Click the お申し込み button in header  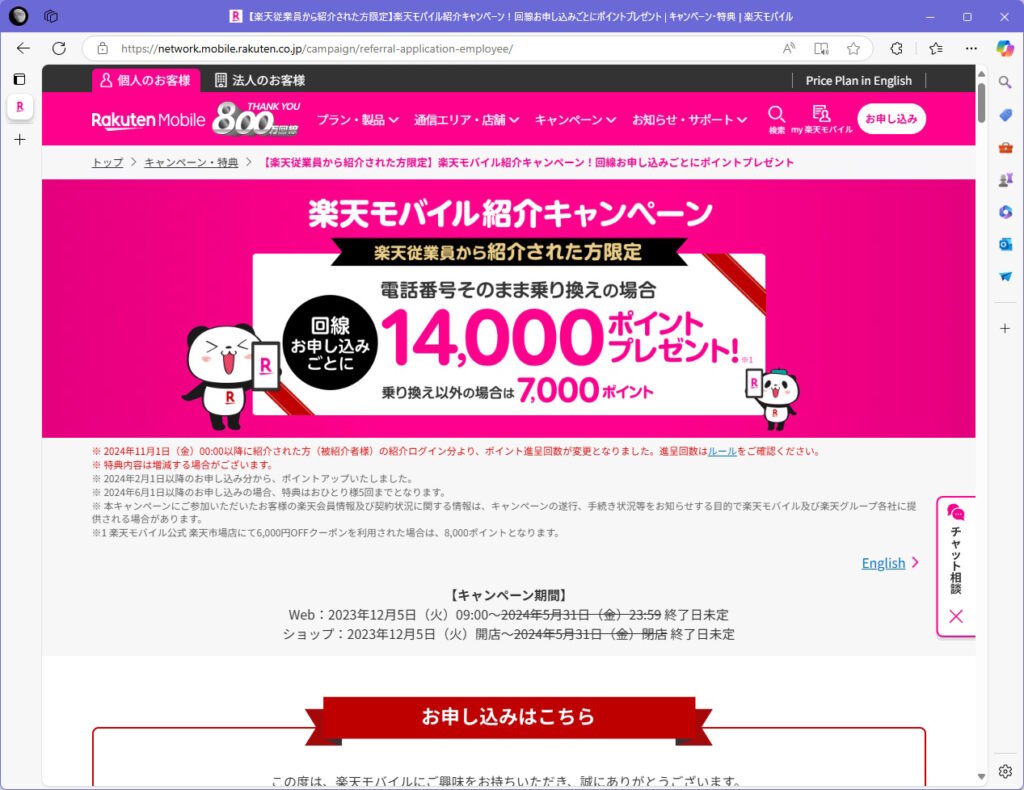pyautogui.click(x=891, y=119)
